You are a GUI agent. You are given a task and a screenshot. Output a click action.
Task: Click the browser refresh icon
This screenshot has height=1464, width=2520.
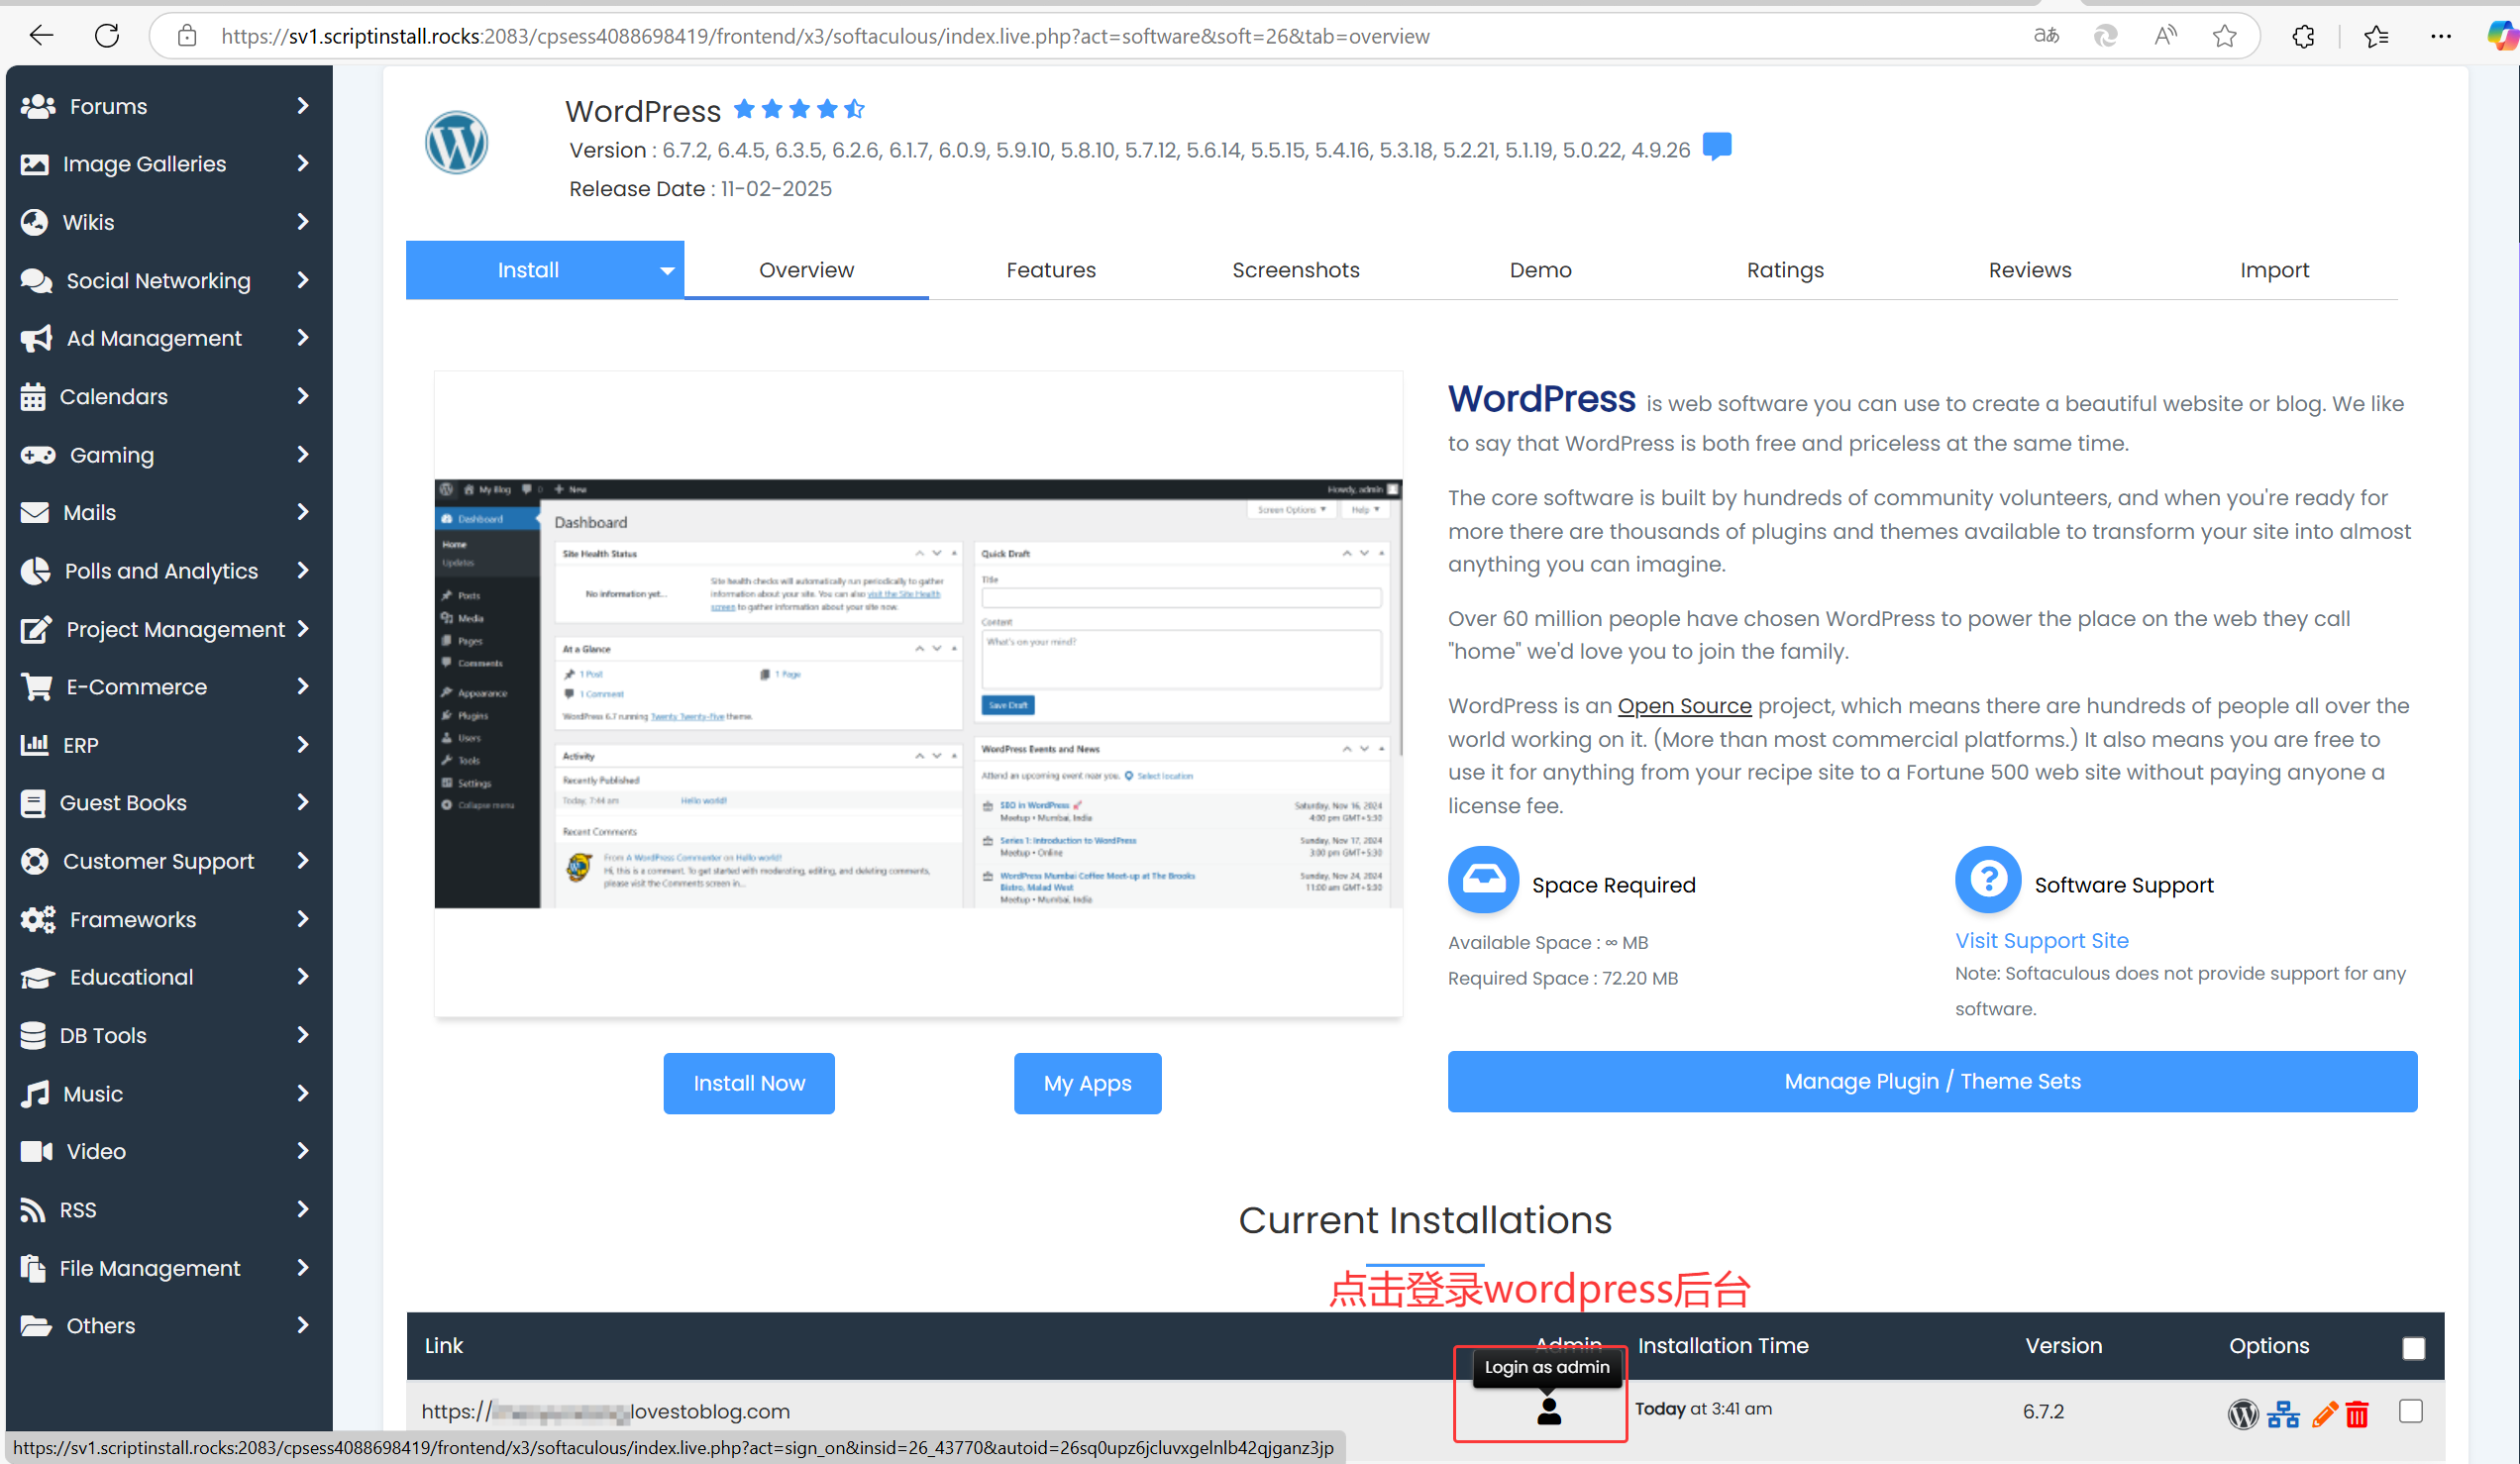(x=107, y=36)
